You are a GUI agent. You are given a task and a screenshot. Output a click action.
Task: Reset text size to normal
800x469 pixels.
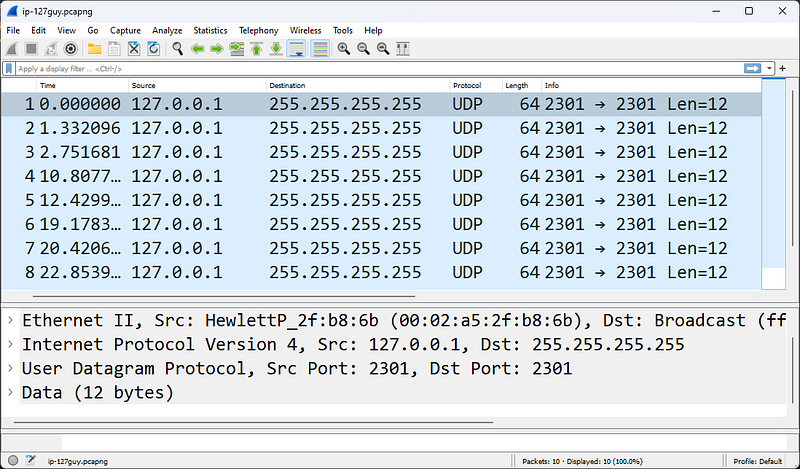pyautogui.click(x=383, y=49)
